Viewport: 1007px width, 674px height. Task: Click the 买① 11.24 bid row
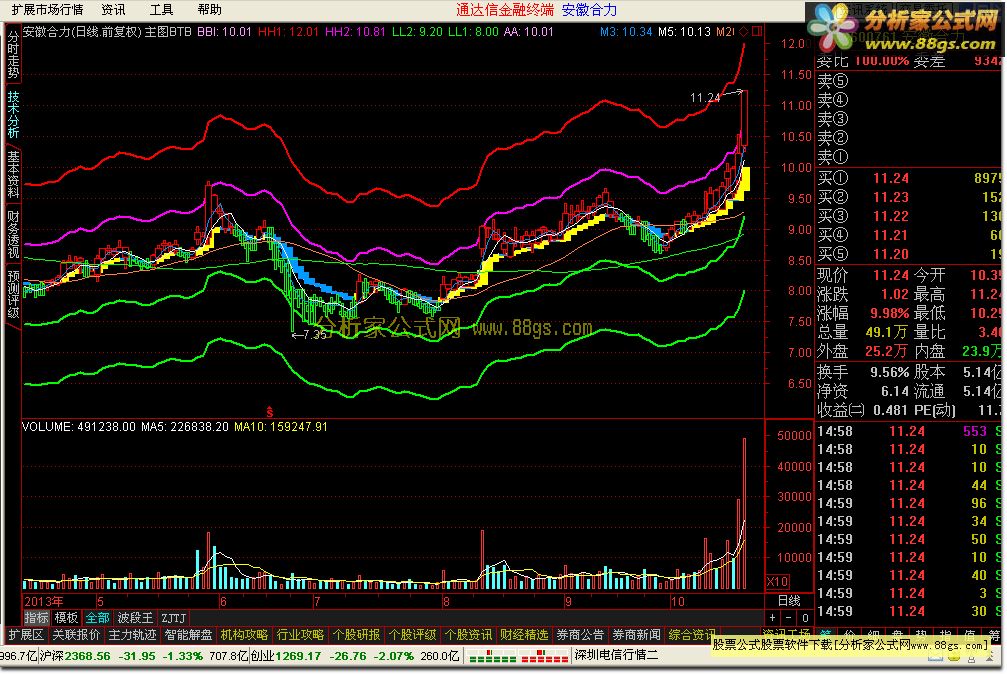[x=909, y=178]
